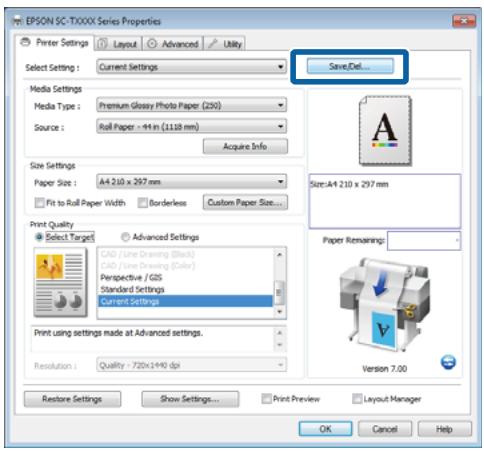Click the Restore Settings button
The image size is (484, 451).
pos(72,399)
